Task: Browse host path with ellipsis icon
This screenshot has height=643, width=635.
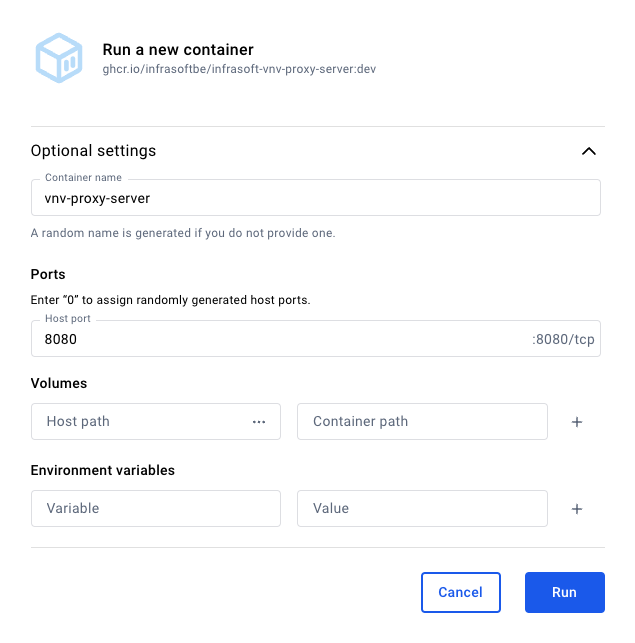Action: (259, 422)
